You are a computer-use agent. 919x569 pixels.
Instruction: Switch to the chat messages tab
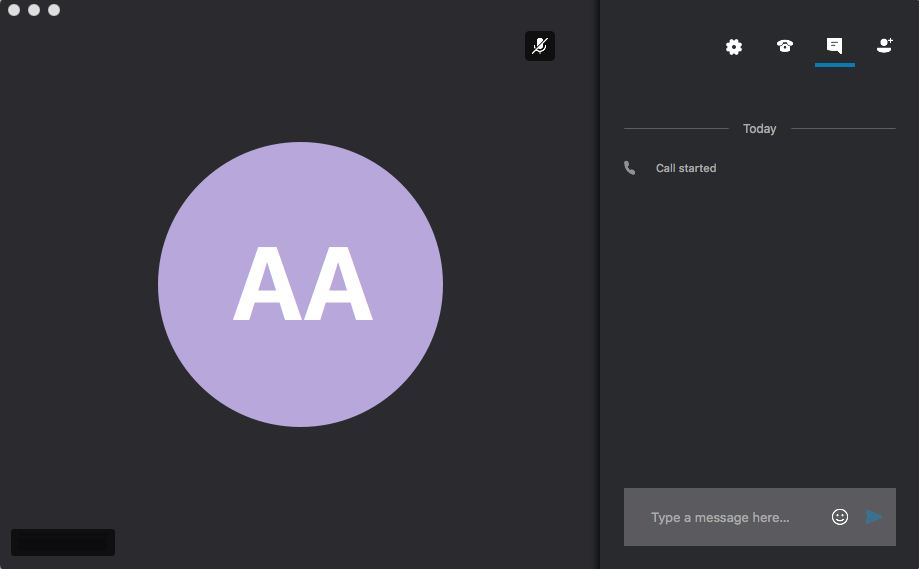[x=834, y=46]
